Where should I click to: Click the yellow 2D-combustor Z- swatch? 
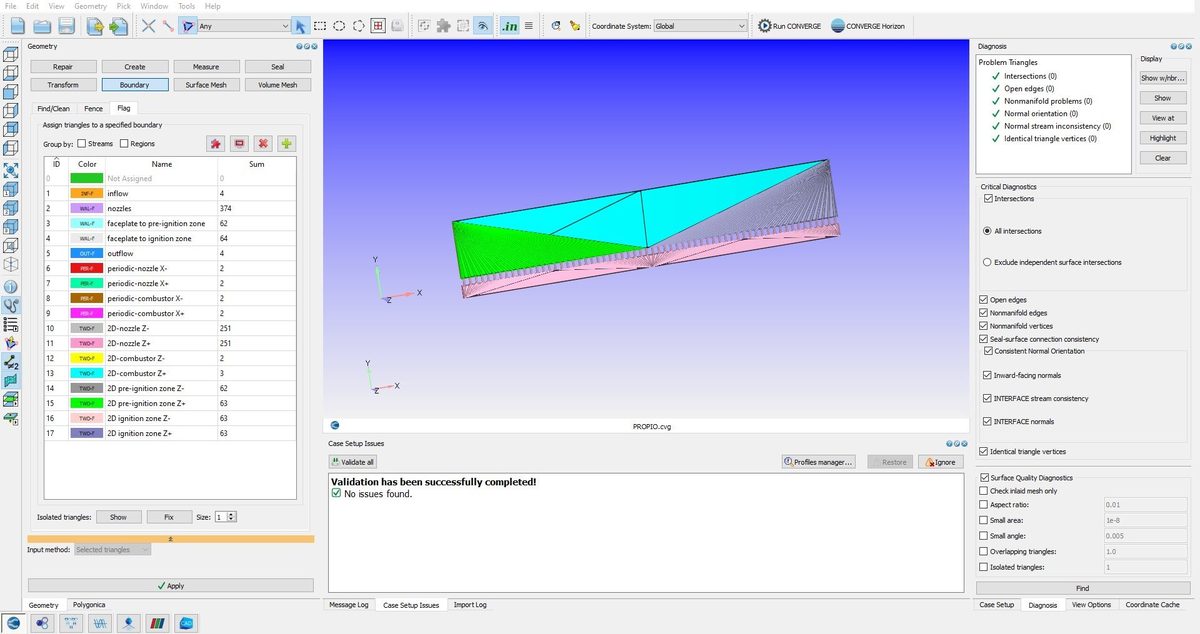pos(87,358)
